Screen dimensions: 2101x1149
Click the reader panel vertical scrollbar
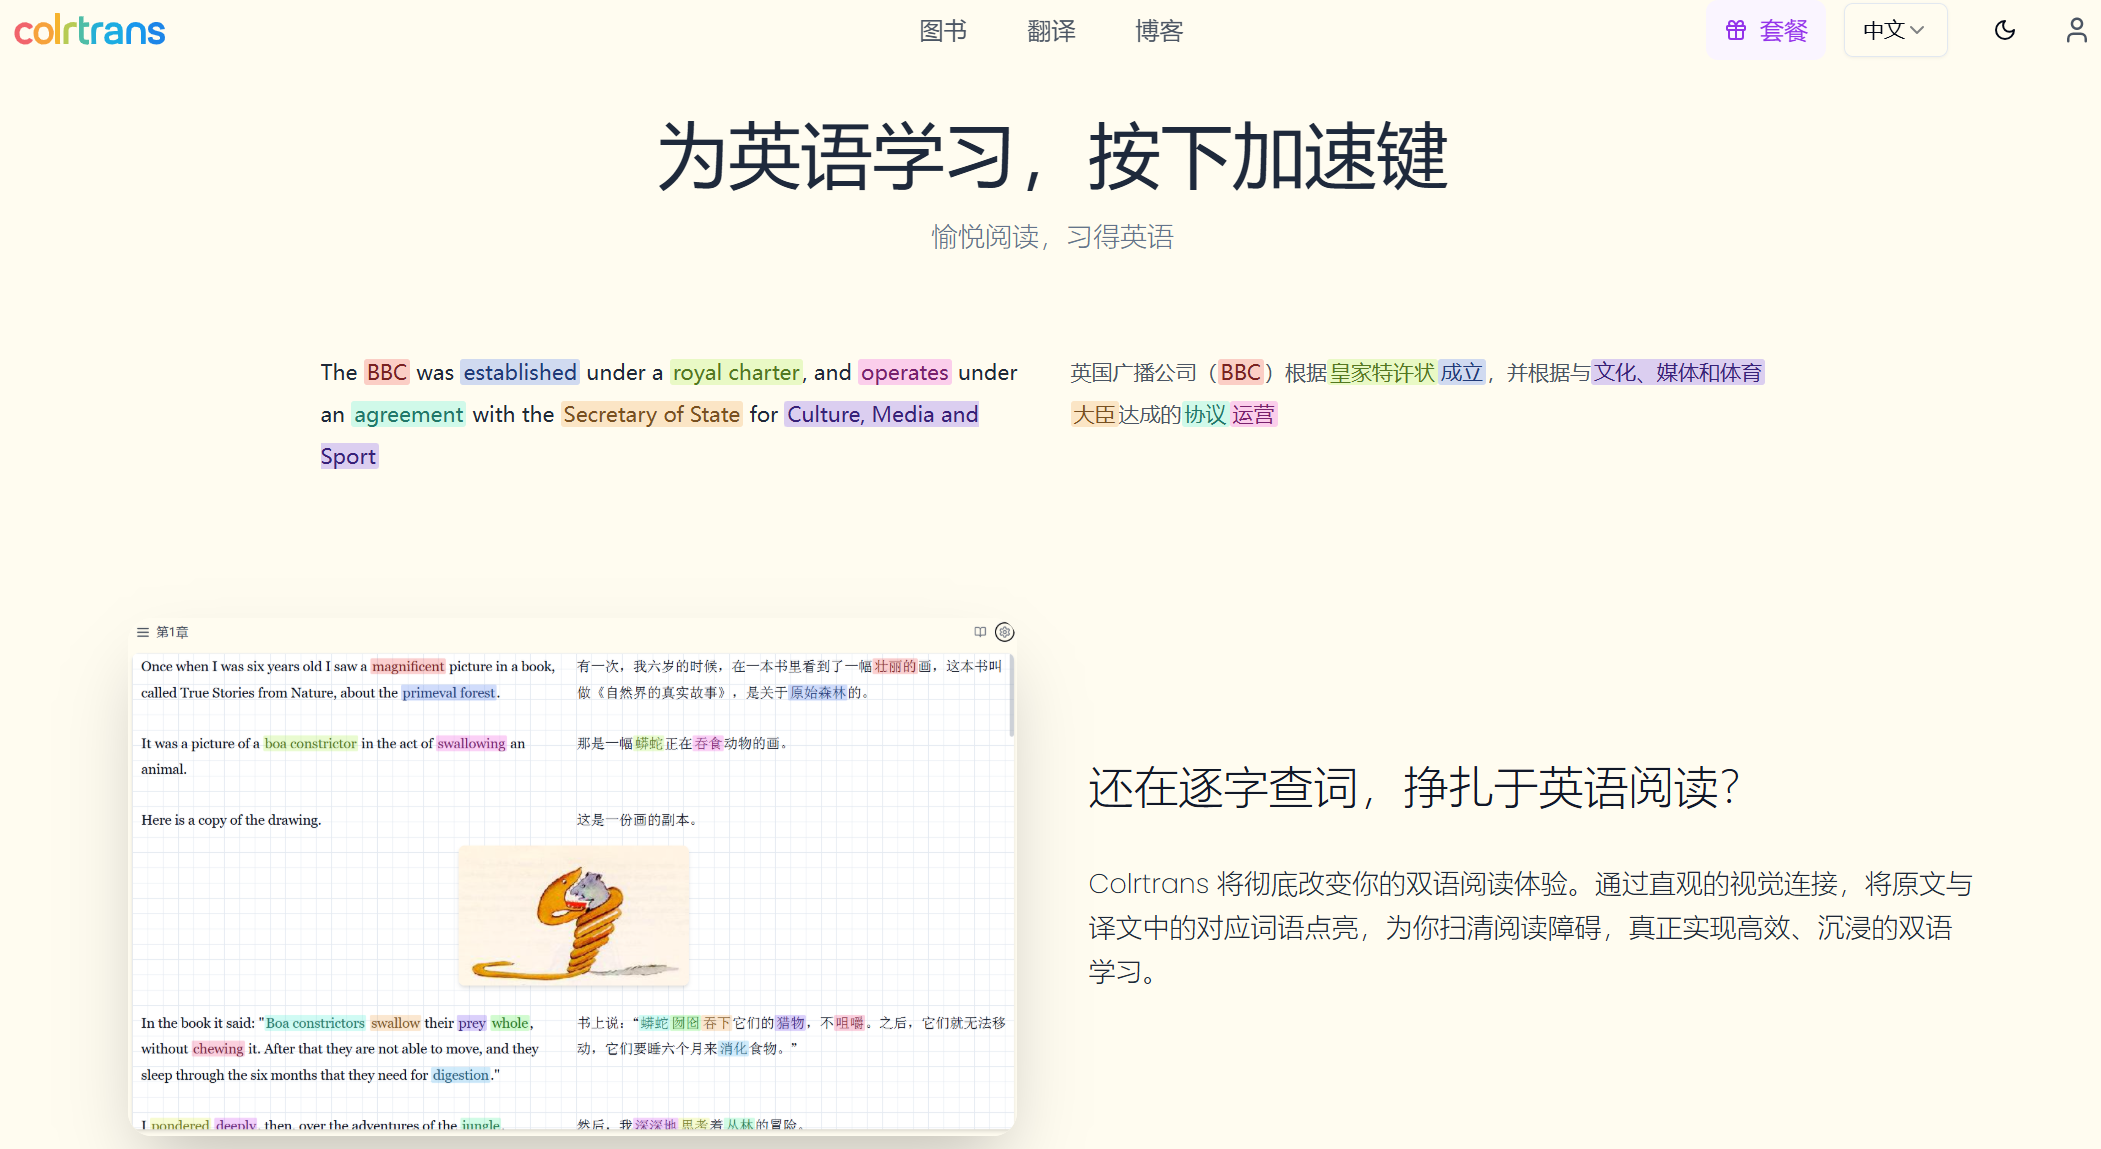pos(1011,696)
